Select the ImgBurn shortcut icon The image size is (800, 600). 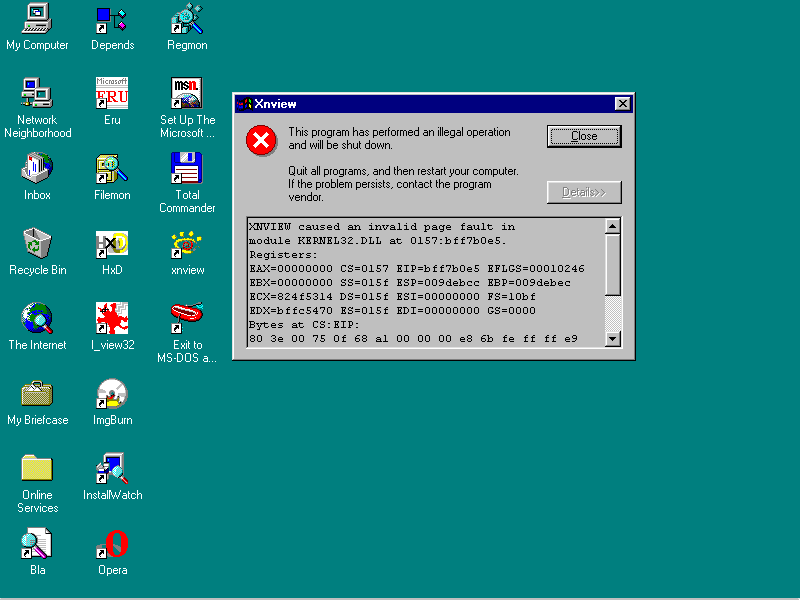click(x=112, y=393)
